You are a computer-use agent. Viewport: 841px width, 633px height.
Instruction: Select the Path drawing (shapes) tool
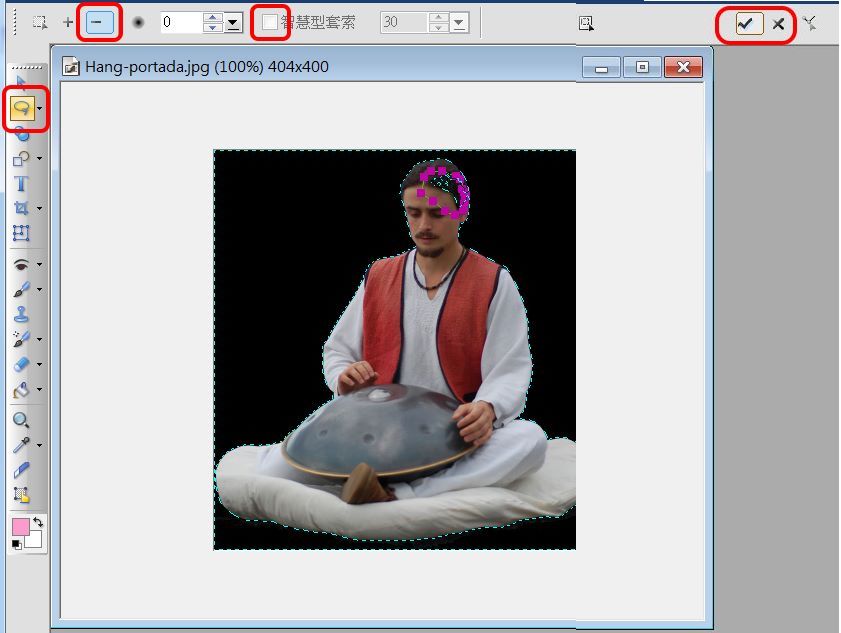pos(21,159)
